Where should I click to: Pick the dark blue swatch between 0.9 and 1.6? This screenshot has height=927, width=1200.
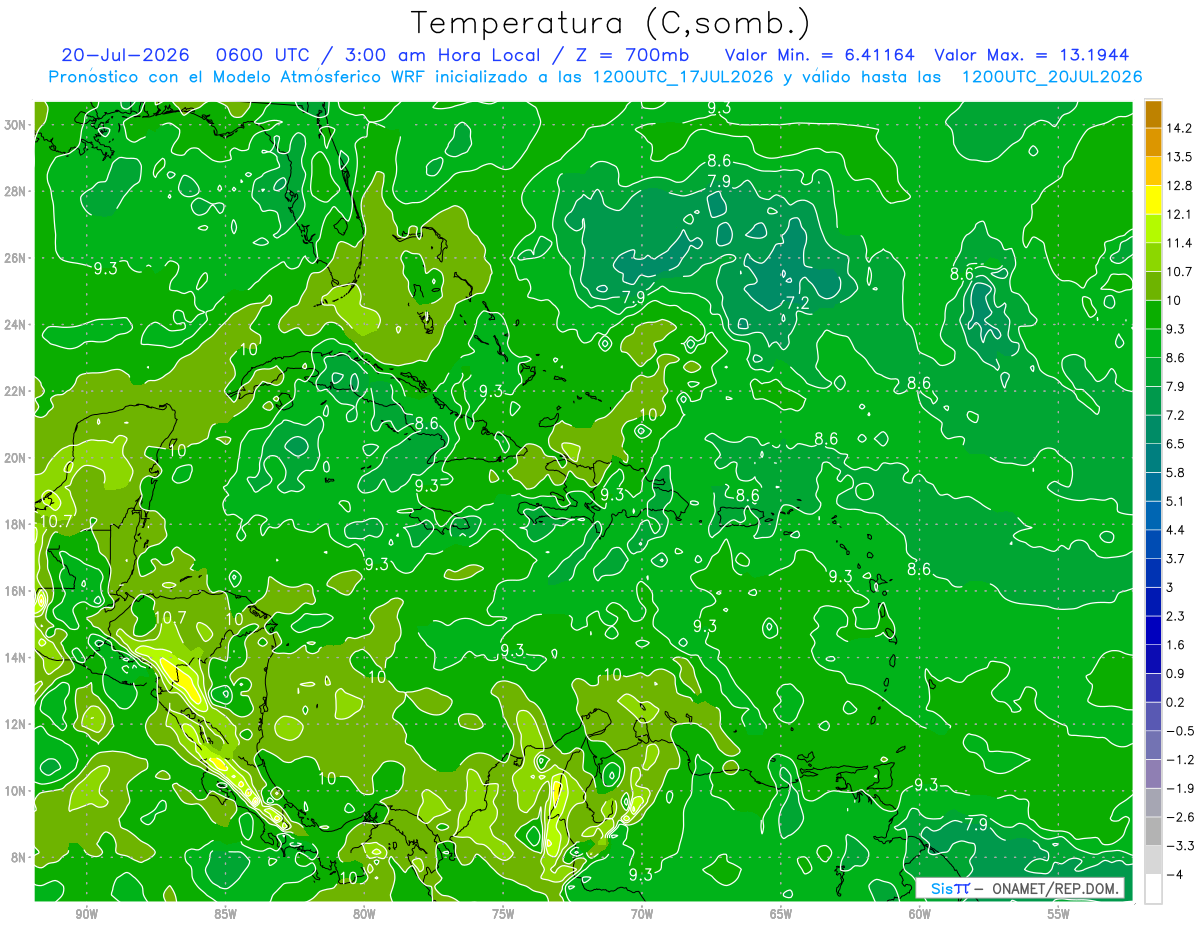pyautogui.click(x=1153, y=658)
